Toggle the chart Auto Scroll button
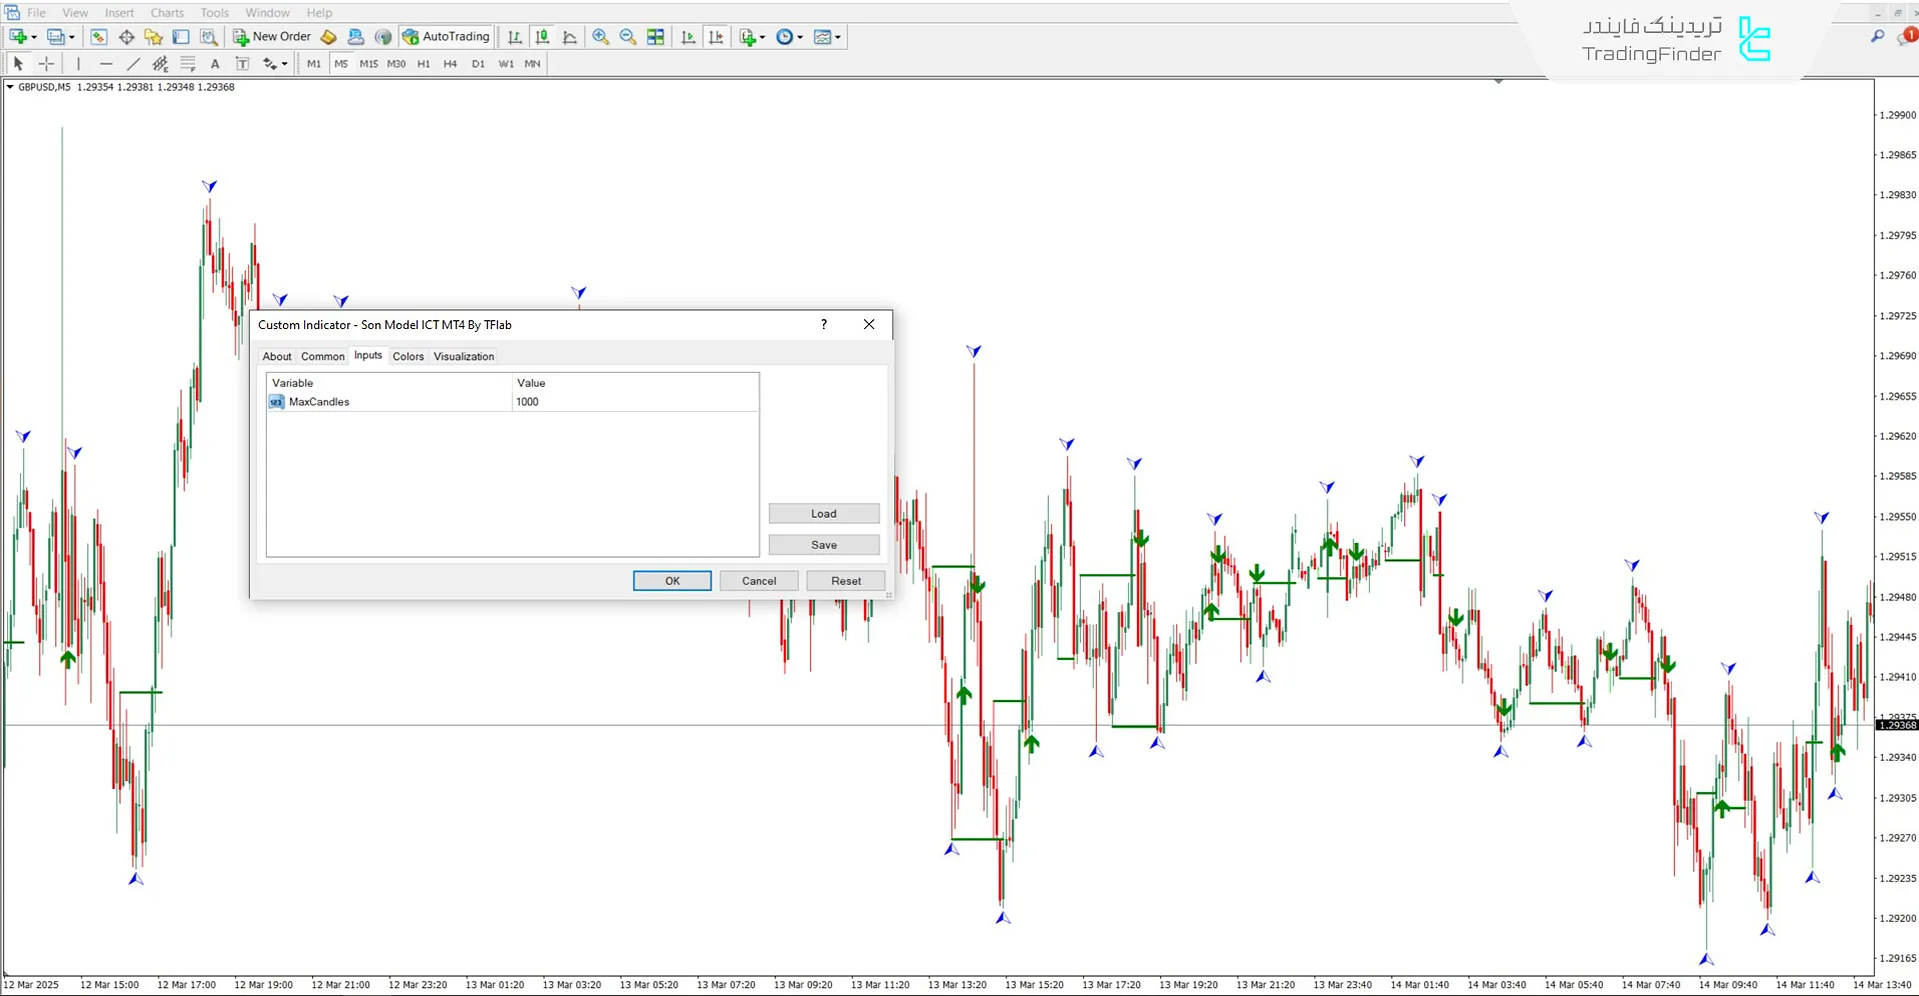1919x996 pixels. [x=688, y=37]
